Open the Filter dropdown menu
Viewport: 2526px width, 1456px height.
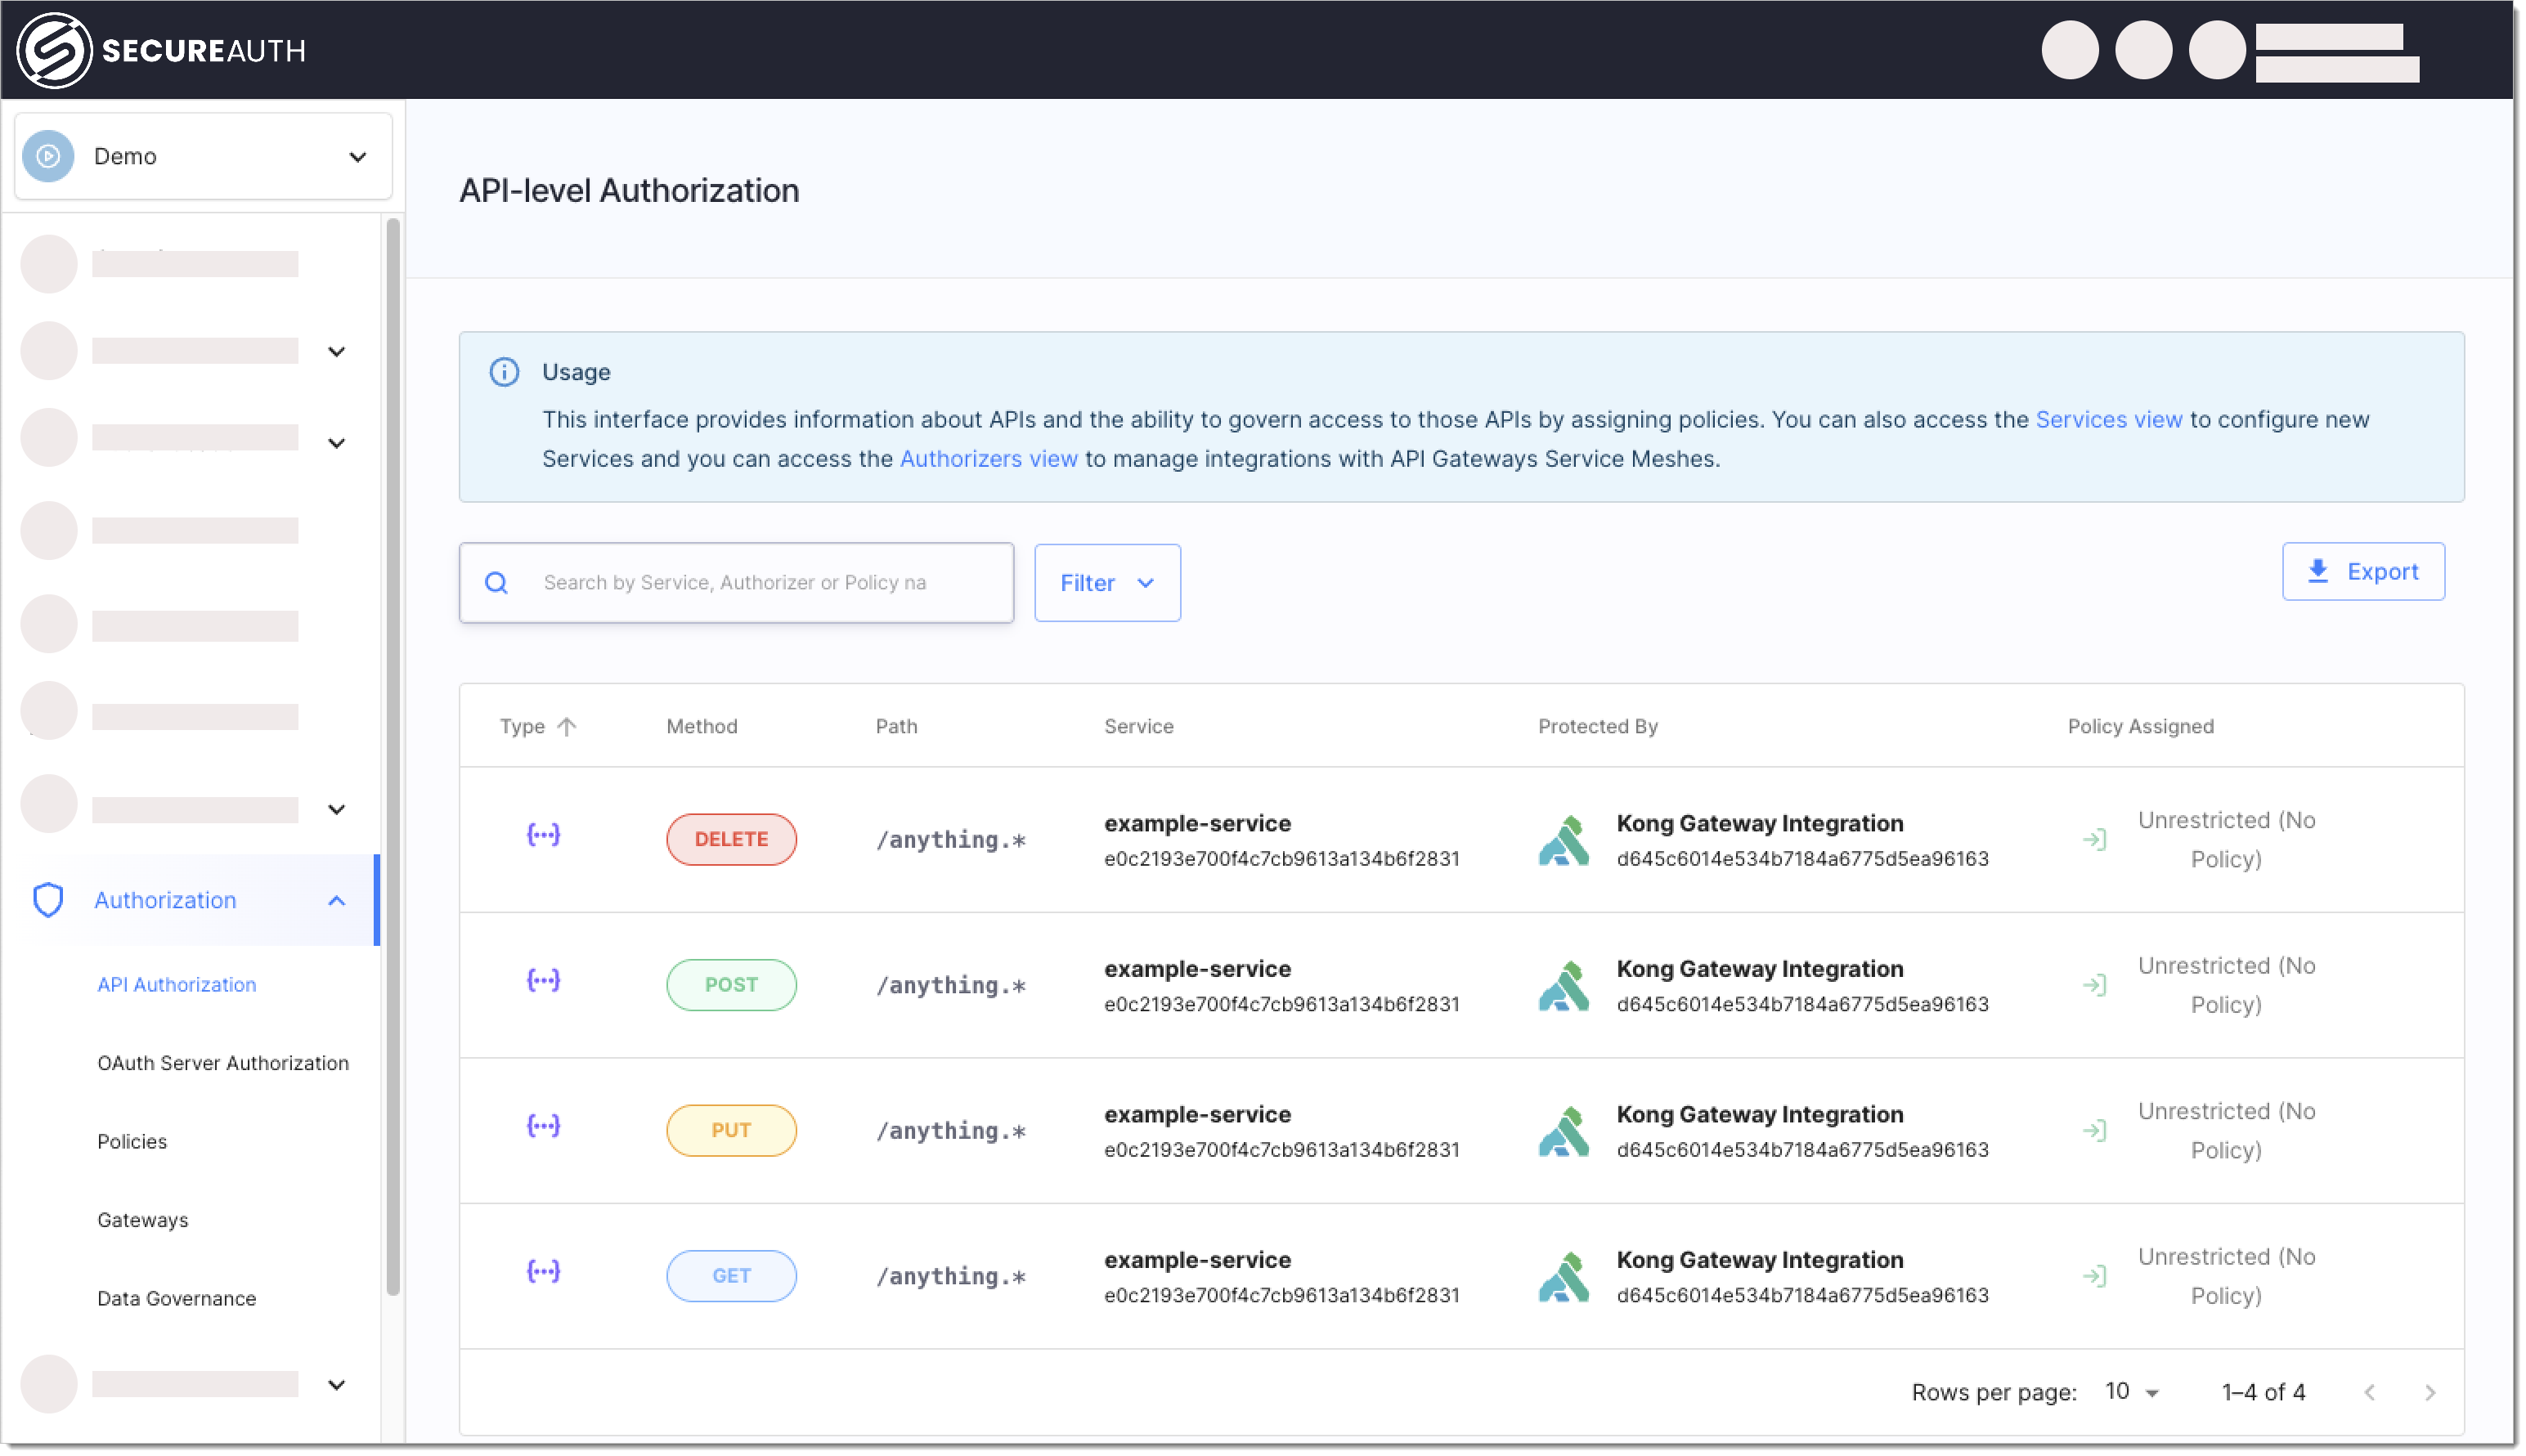click(1107, 581)
